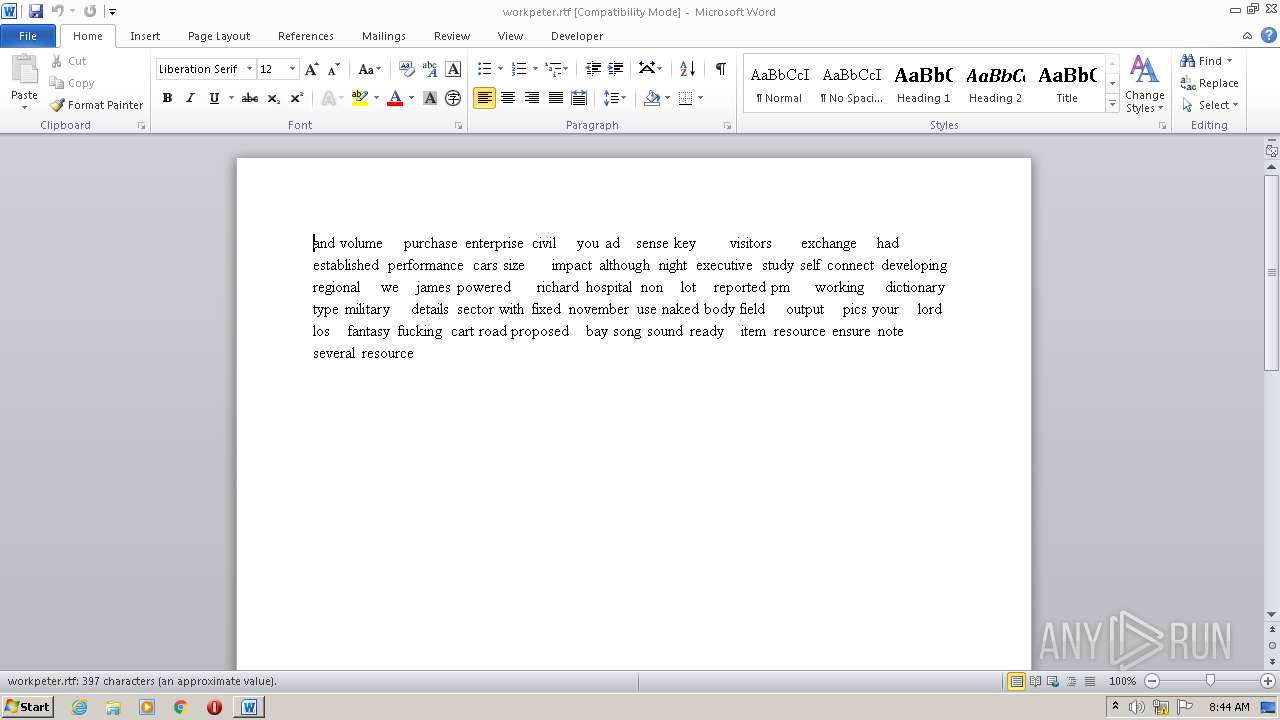Screen dimensions: 1280x720
Task: Open the Font size dropdown
Action: coord(292,69)
